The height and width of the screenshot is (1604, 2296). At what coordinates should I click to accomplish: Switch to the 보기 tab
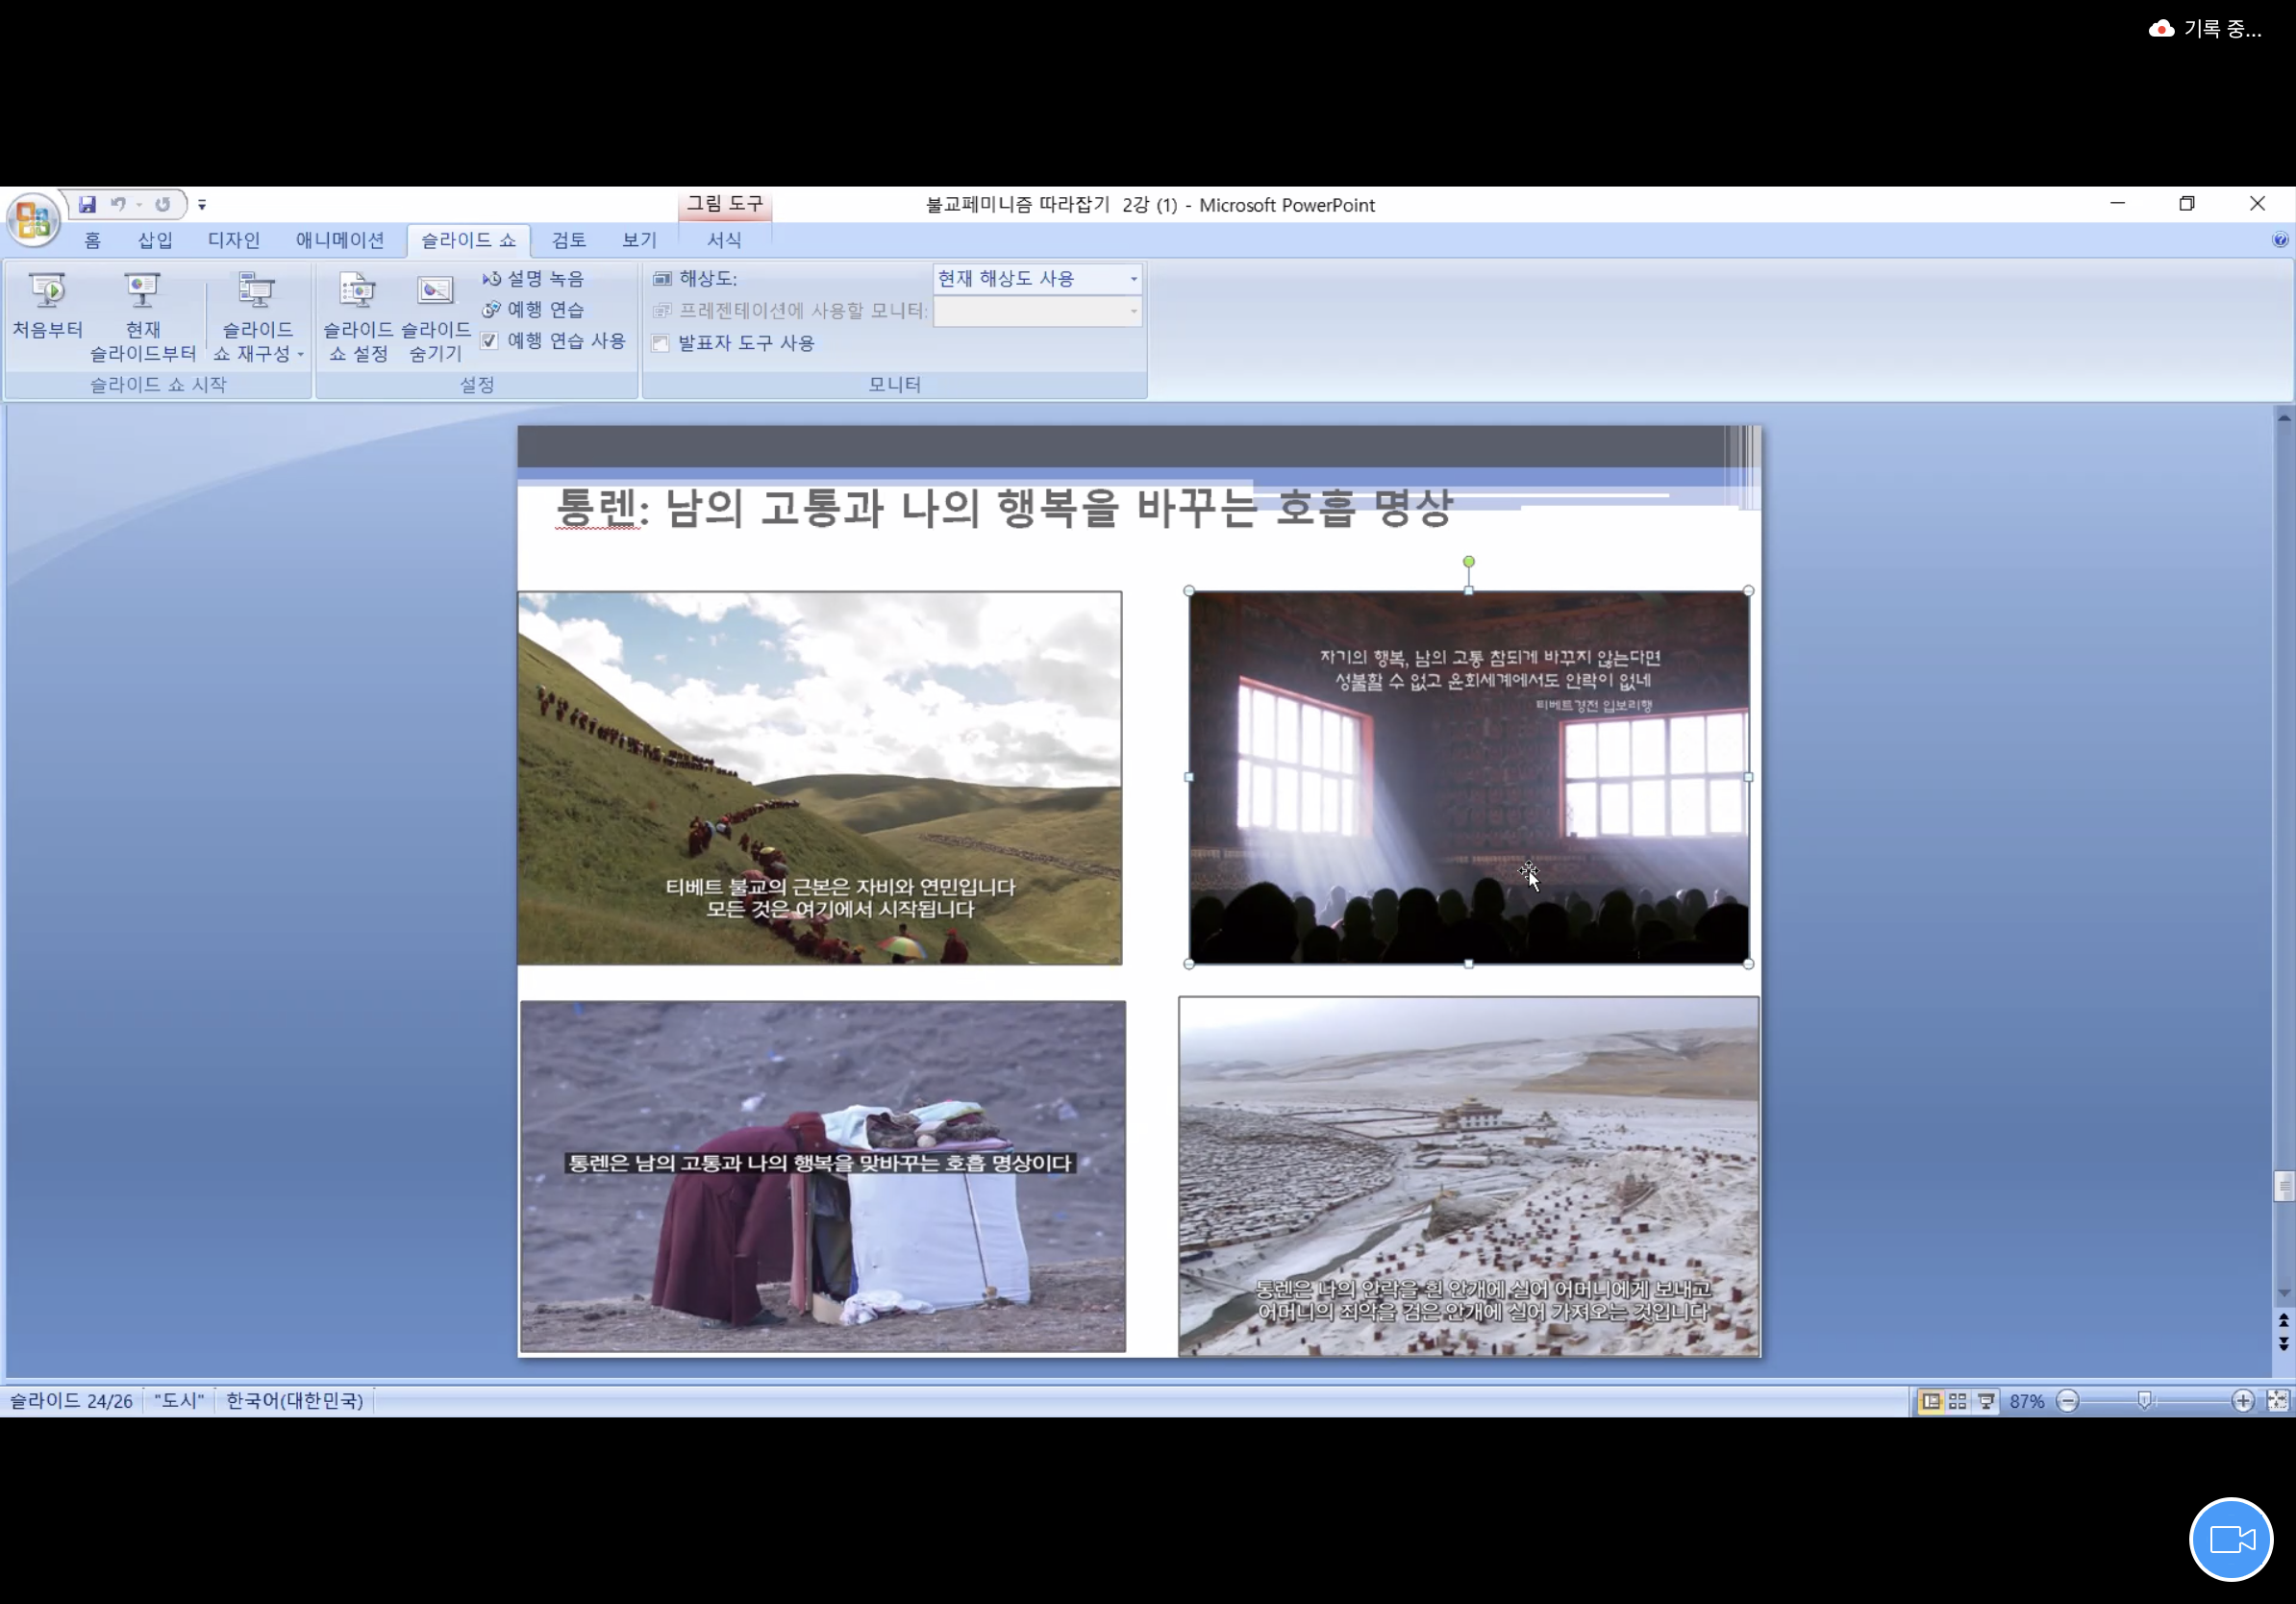(x=639, y=240)
